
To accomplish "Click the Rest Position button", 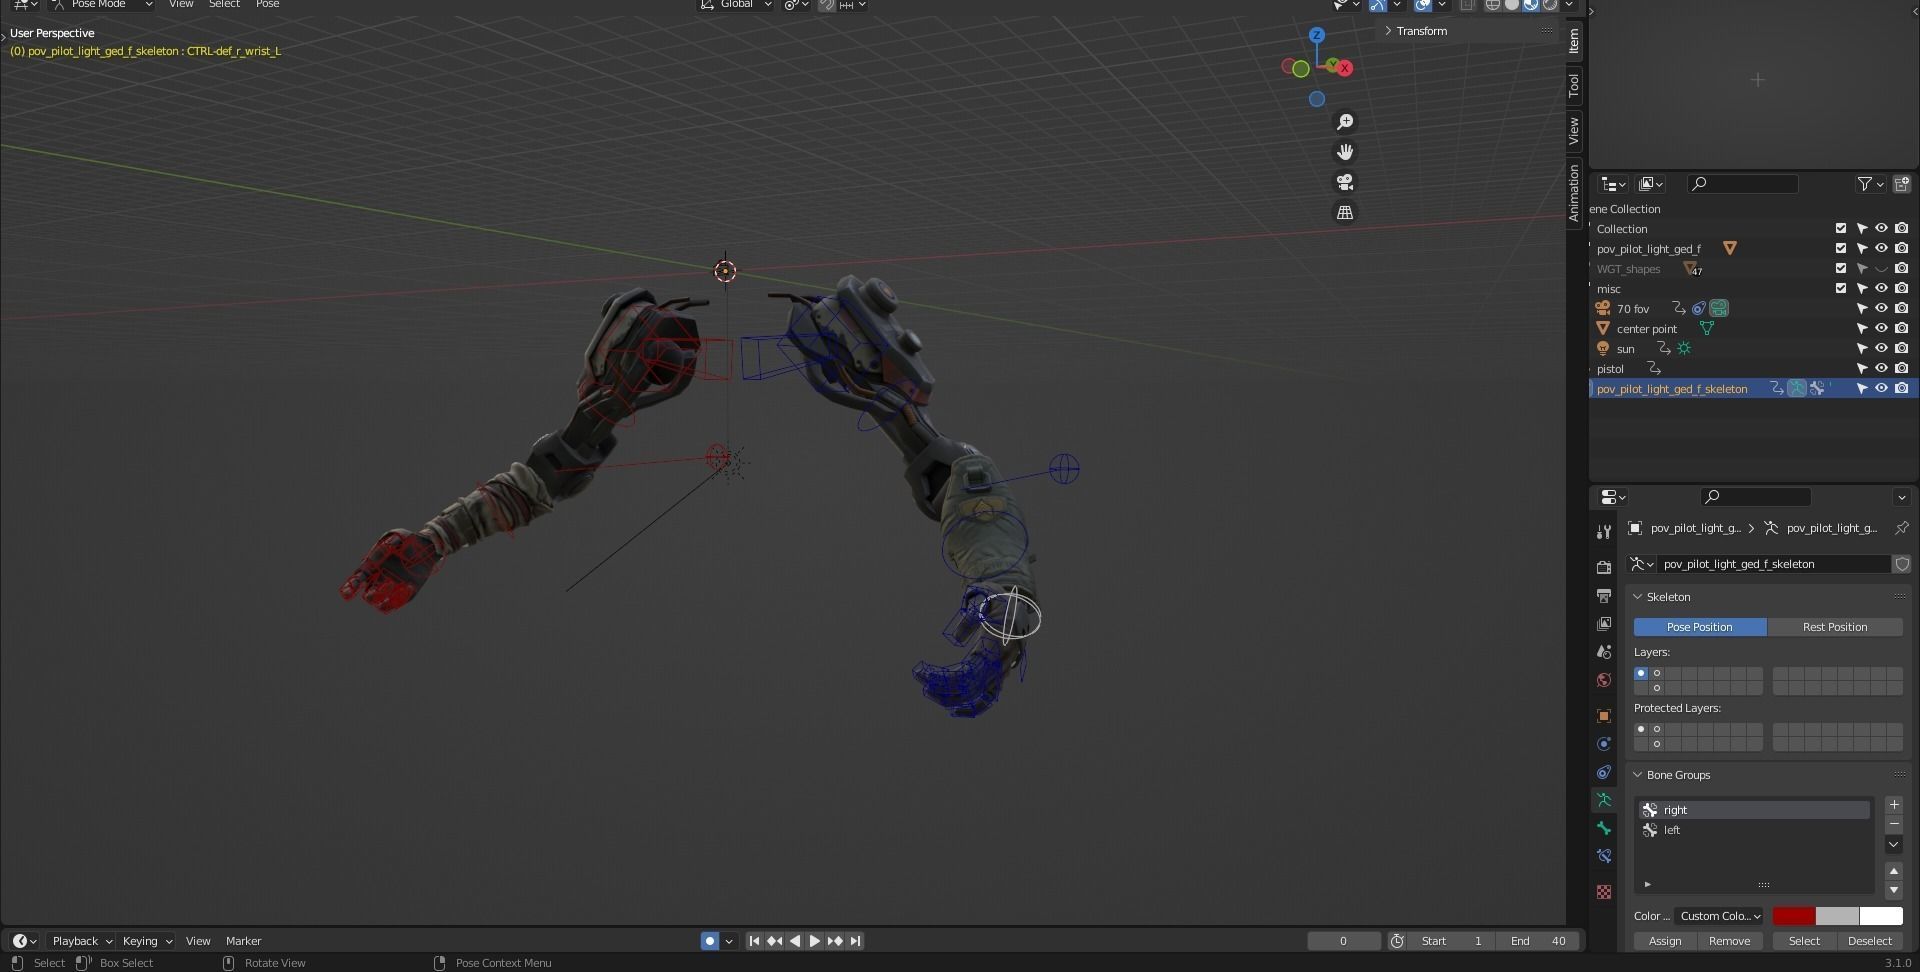I will point(1835,627).
